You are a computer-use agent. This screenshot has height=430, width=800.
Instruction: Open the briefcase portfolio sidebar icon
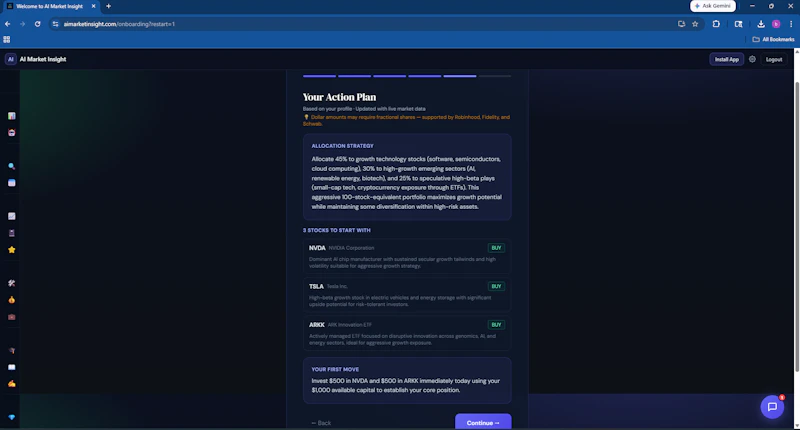(12, 317)
